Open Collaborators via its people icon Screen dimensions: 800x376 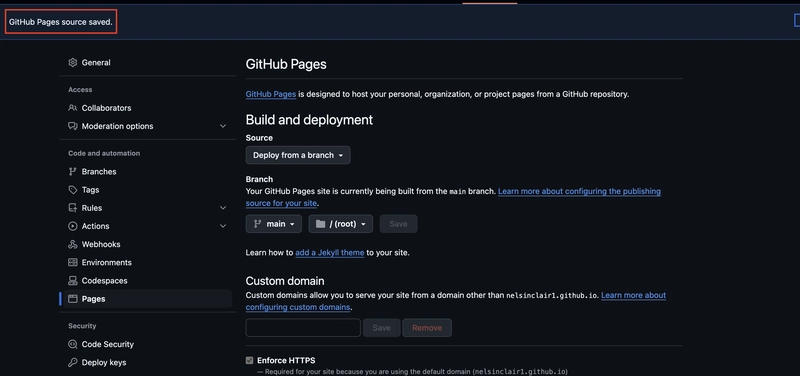tap(72, 108)
